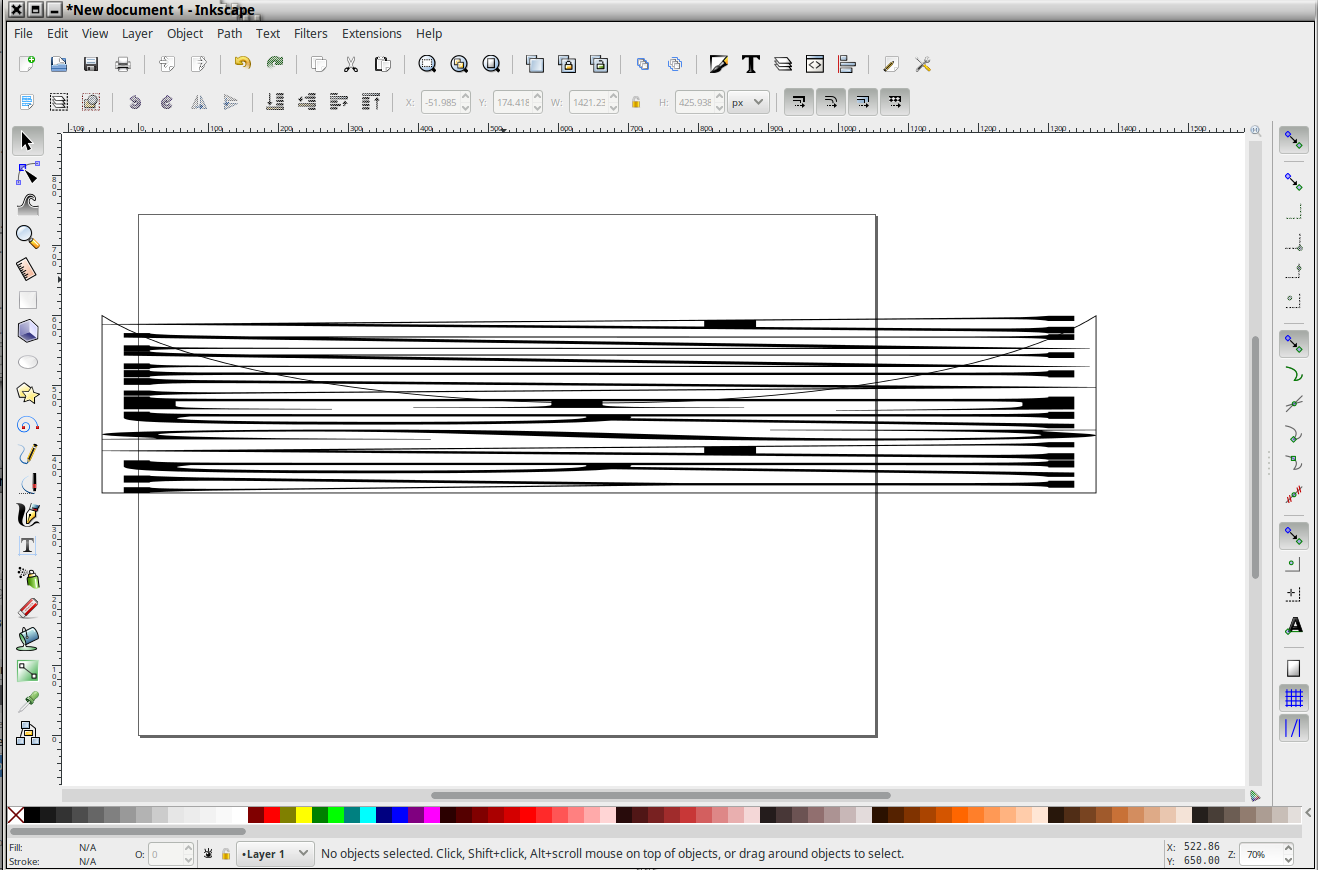This screenshot has height=870, width=1318.
Task: Open the units dropdown showing px
Action: 747,101
